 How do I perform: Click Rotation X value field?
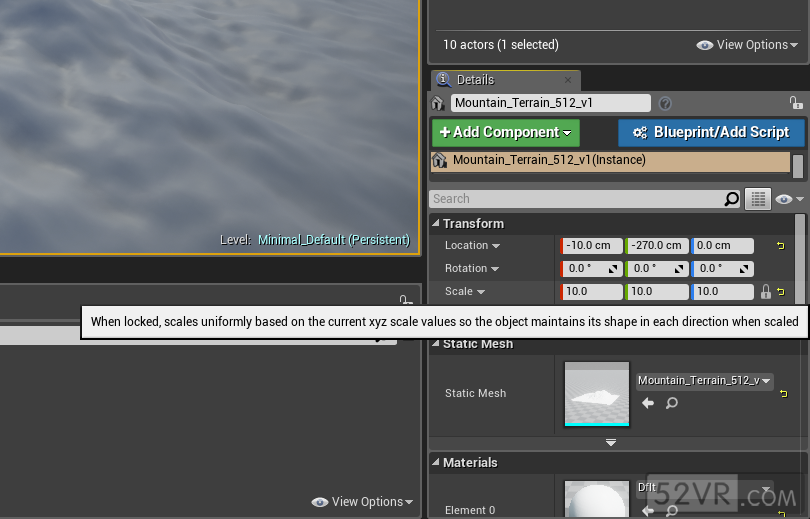coord(591,269)
